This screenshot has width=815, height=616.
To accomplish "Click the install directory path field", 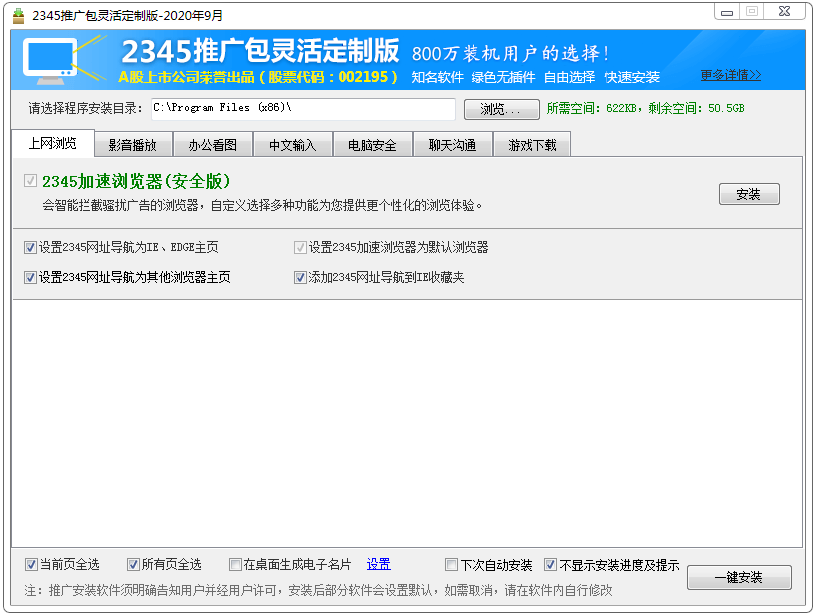I will coord(304,109).
